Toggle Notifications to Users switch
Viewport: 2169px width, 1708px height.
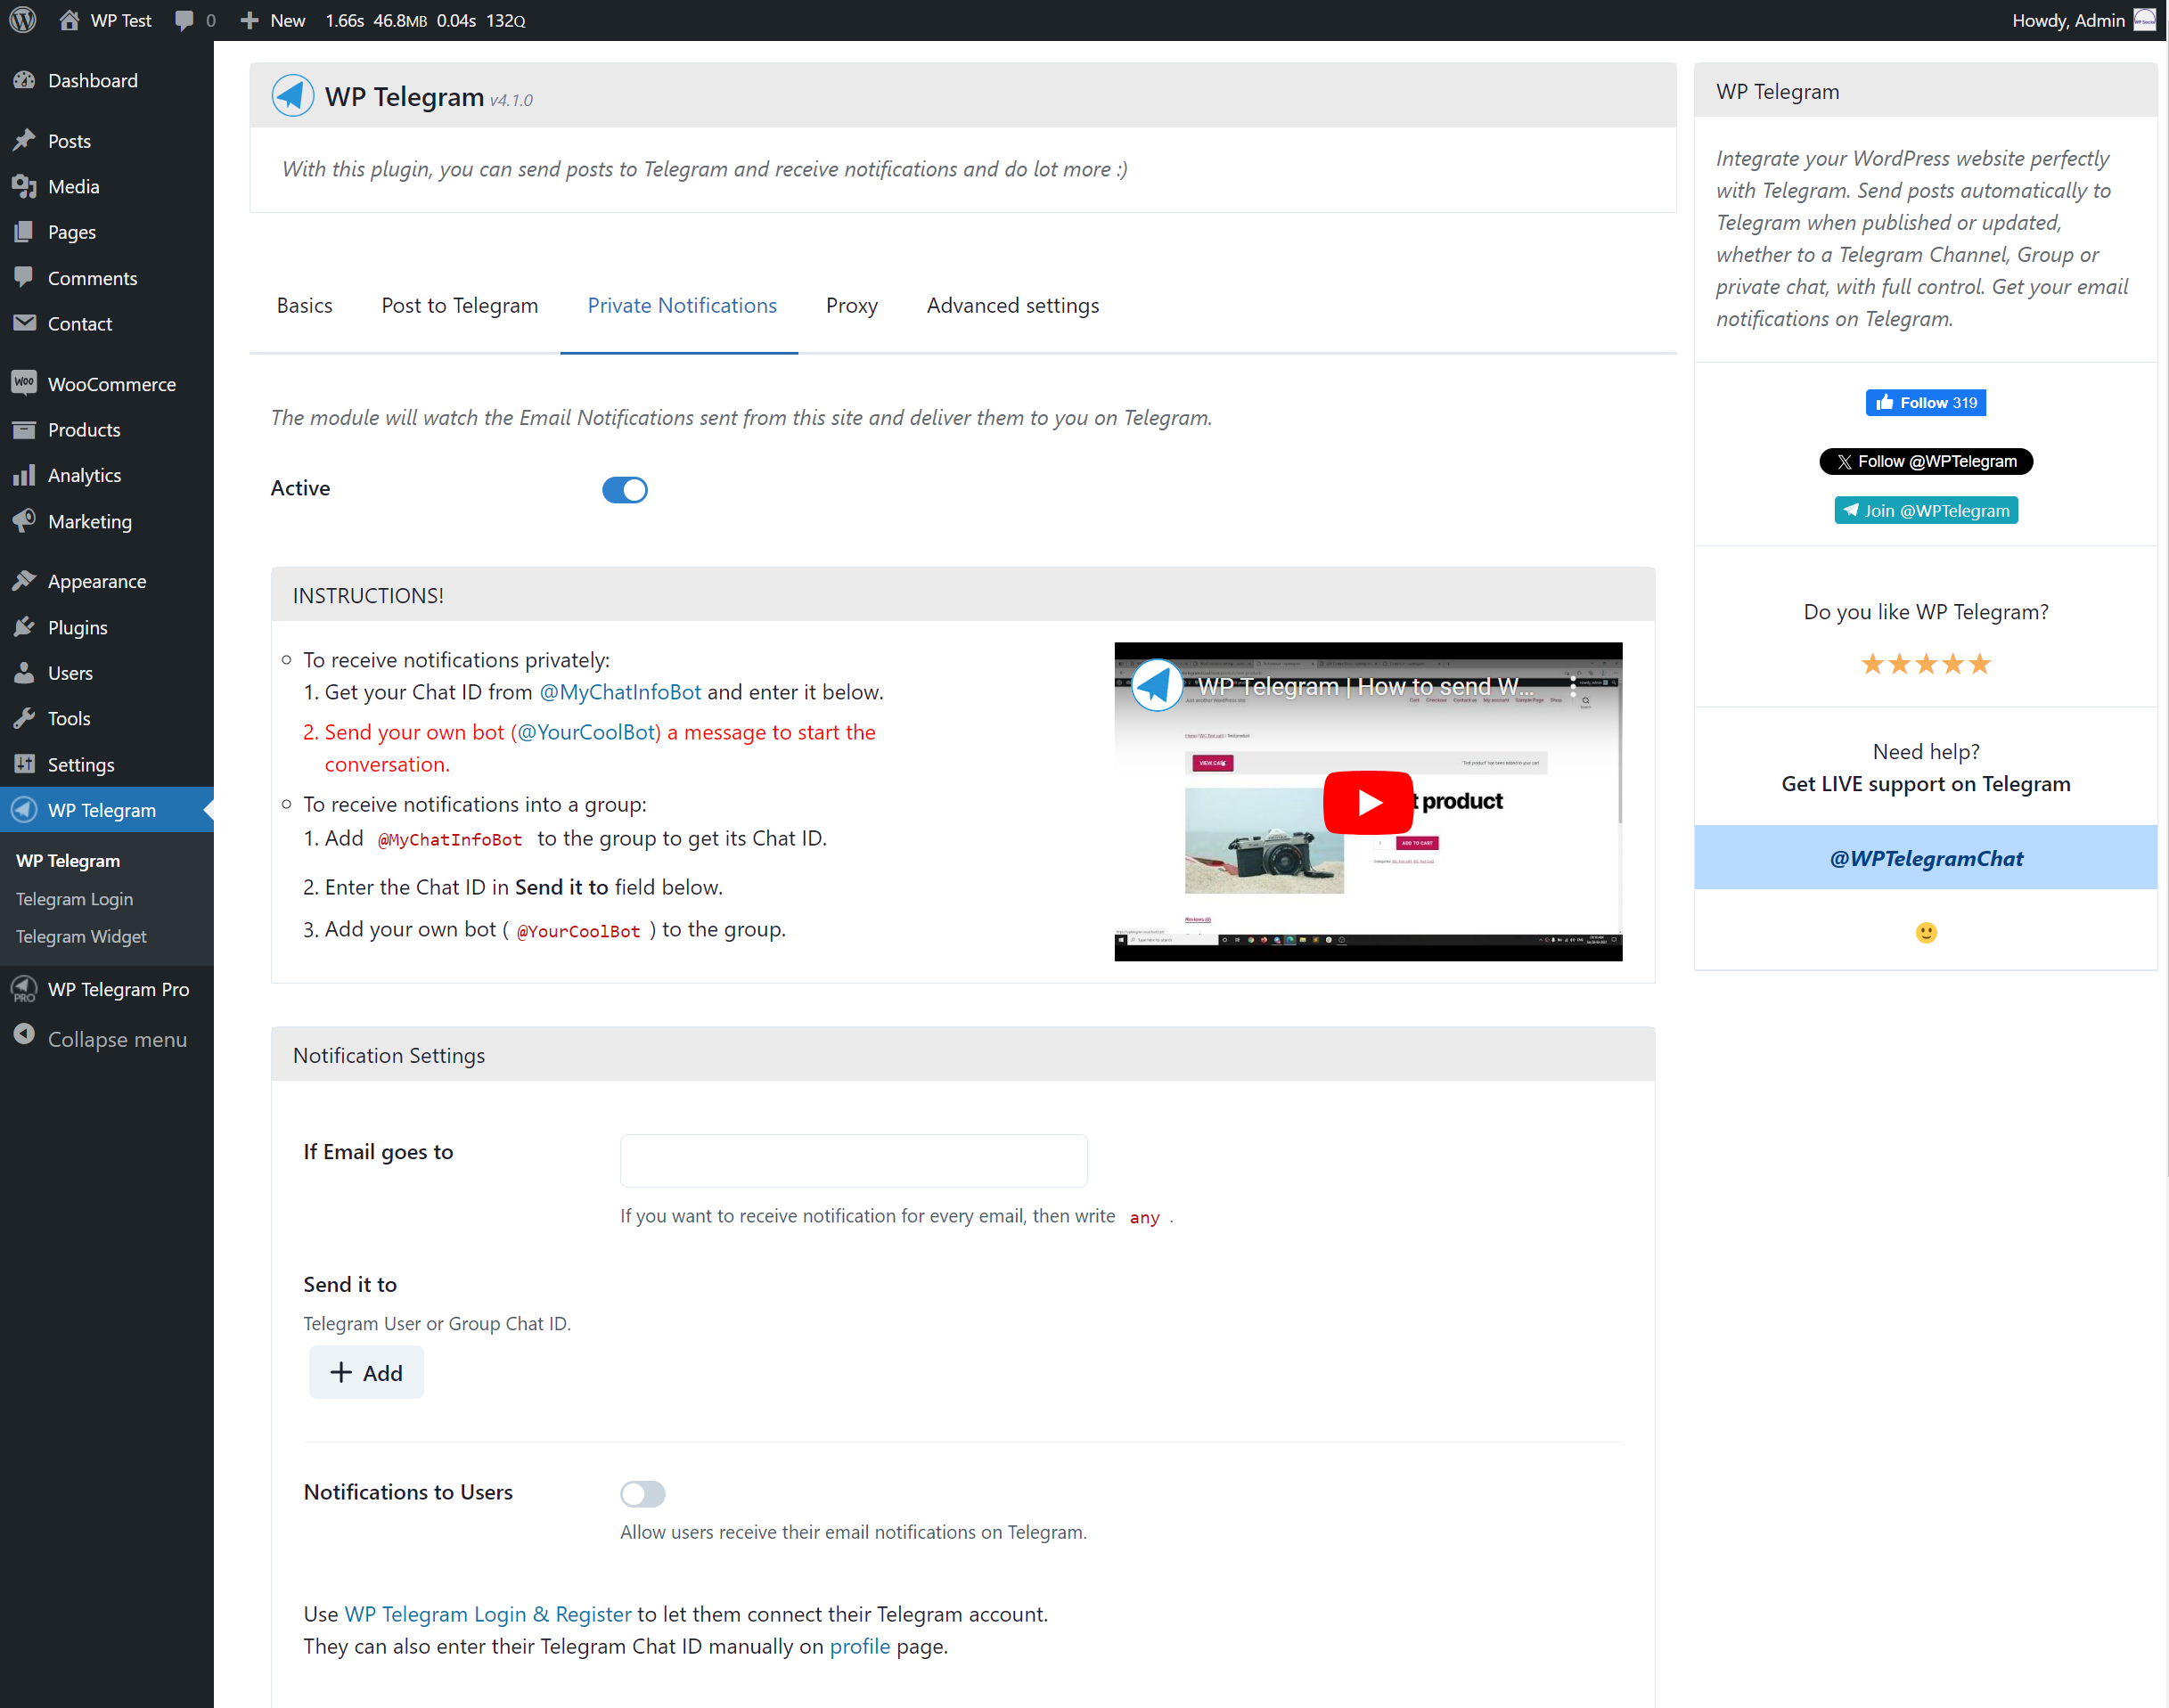point(644,1493)
